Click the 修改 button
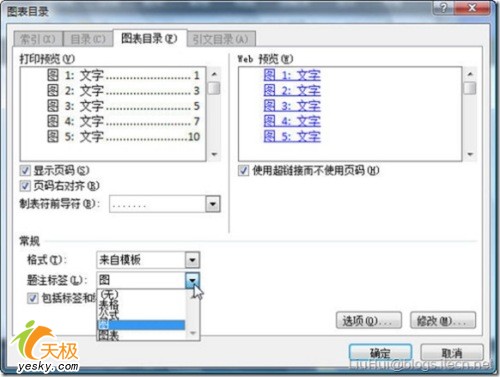 tap(443, 321)
